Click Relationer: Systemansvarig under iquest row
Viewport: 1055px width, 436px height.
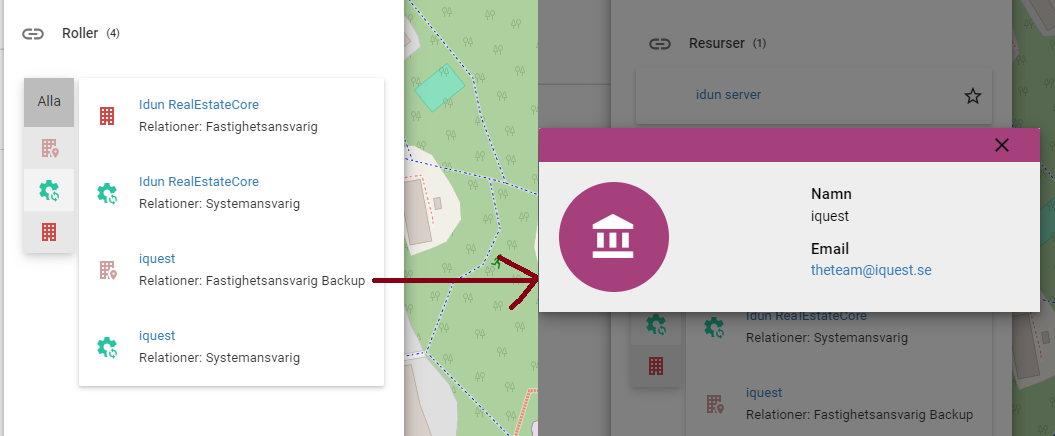[219, 358]
